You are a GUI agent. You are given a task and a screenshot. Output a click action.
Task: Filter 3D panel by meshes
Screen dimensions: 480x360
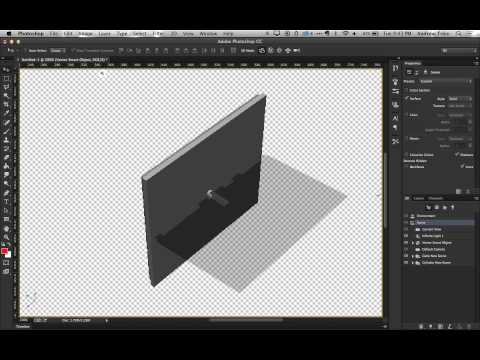437,207
